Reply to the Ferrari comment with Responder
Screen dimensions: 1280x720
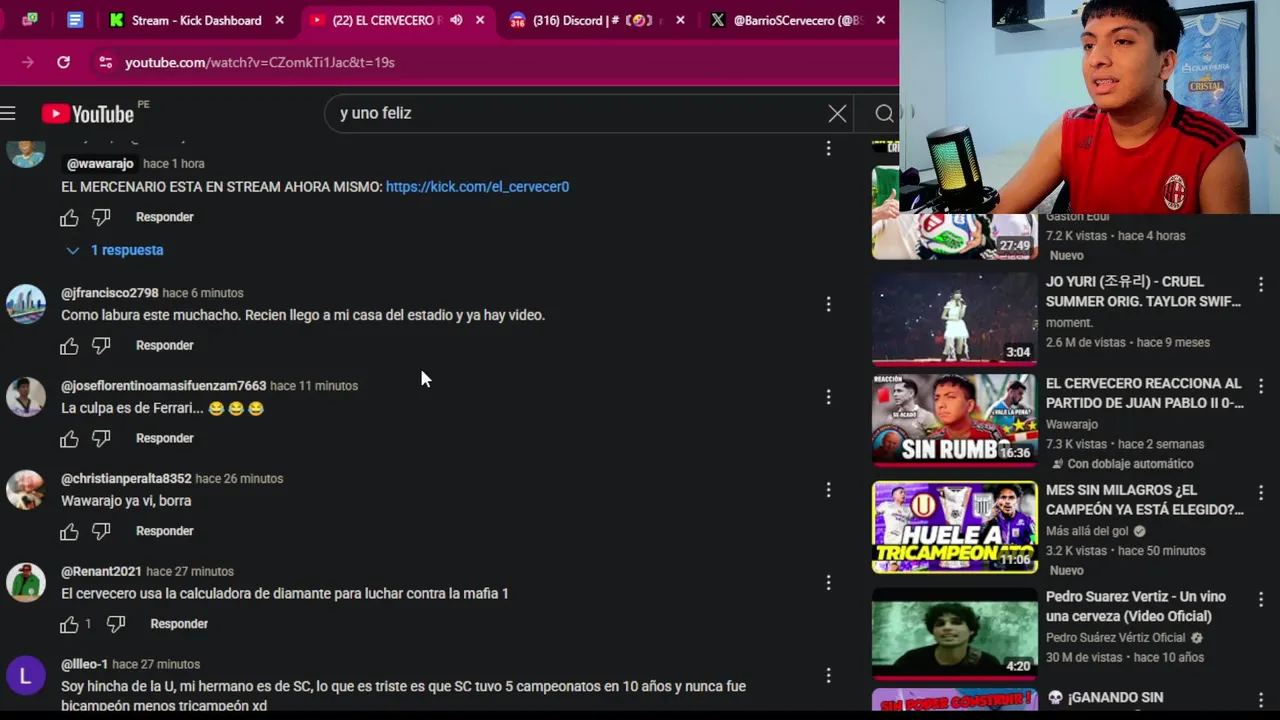pyautogui.click(x=165, y=438)
